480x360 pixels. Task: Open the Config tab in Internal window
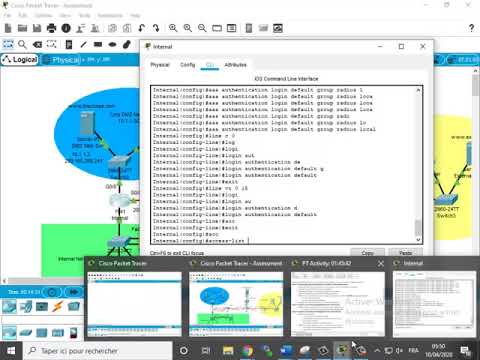[187, 65]
